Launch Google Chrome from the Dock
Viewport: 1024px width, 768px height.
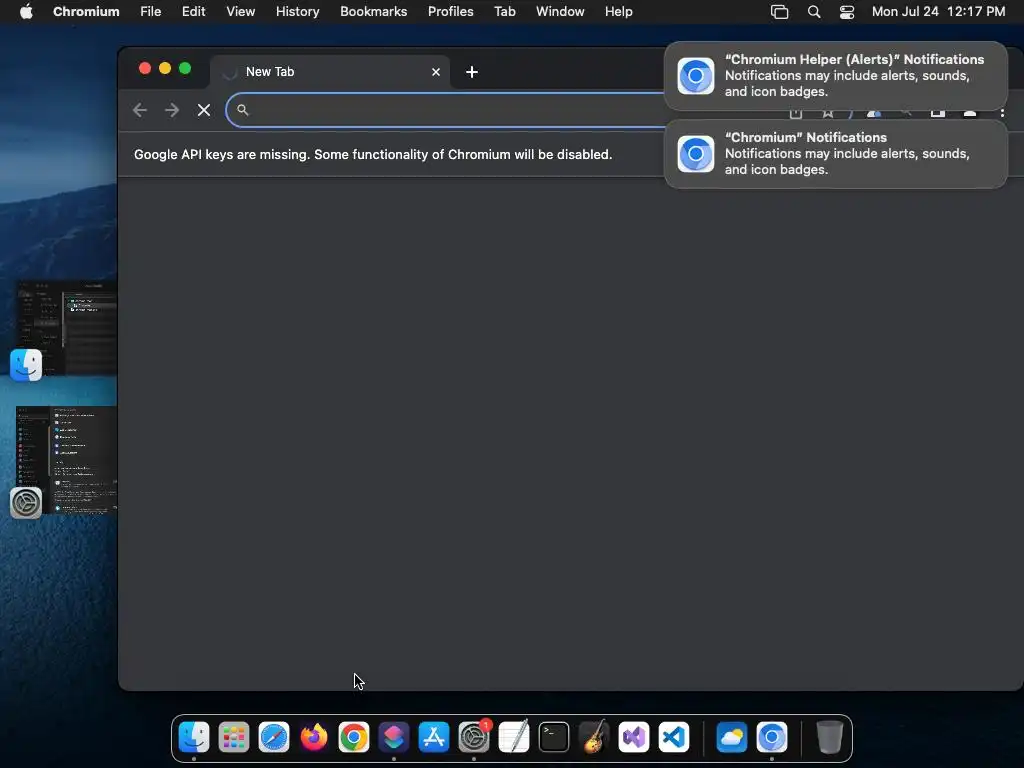coord(354,737)
